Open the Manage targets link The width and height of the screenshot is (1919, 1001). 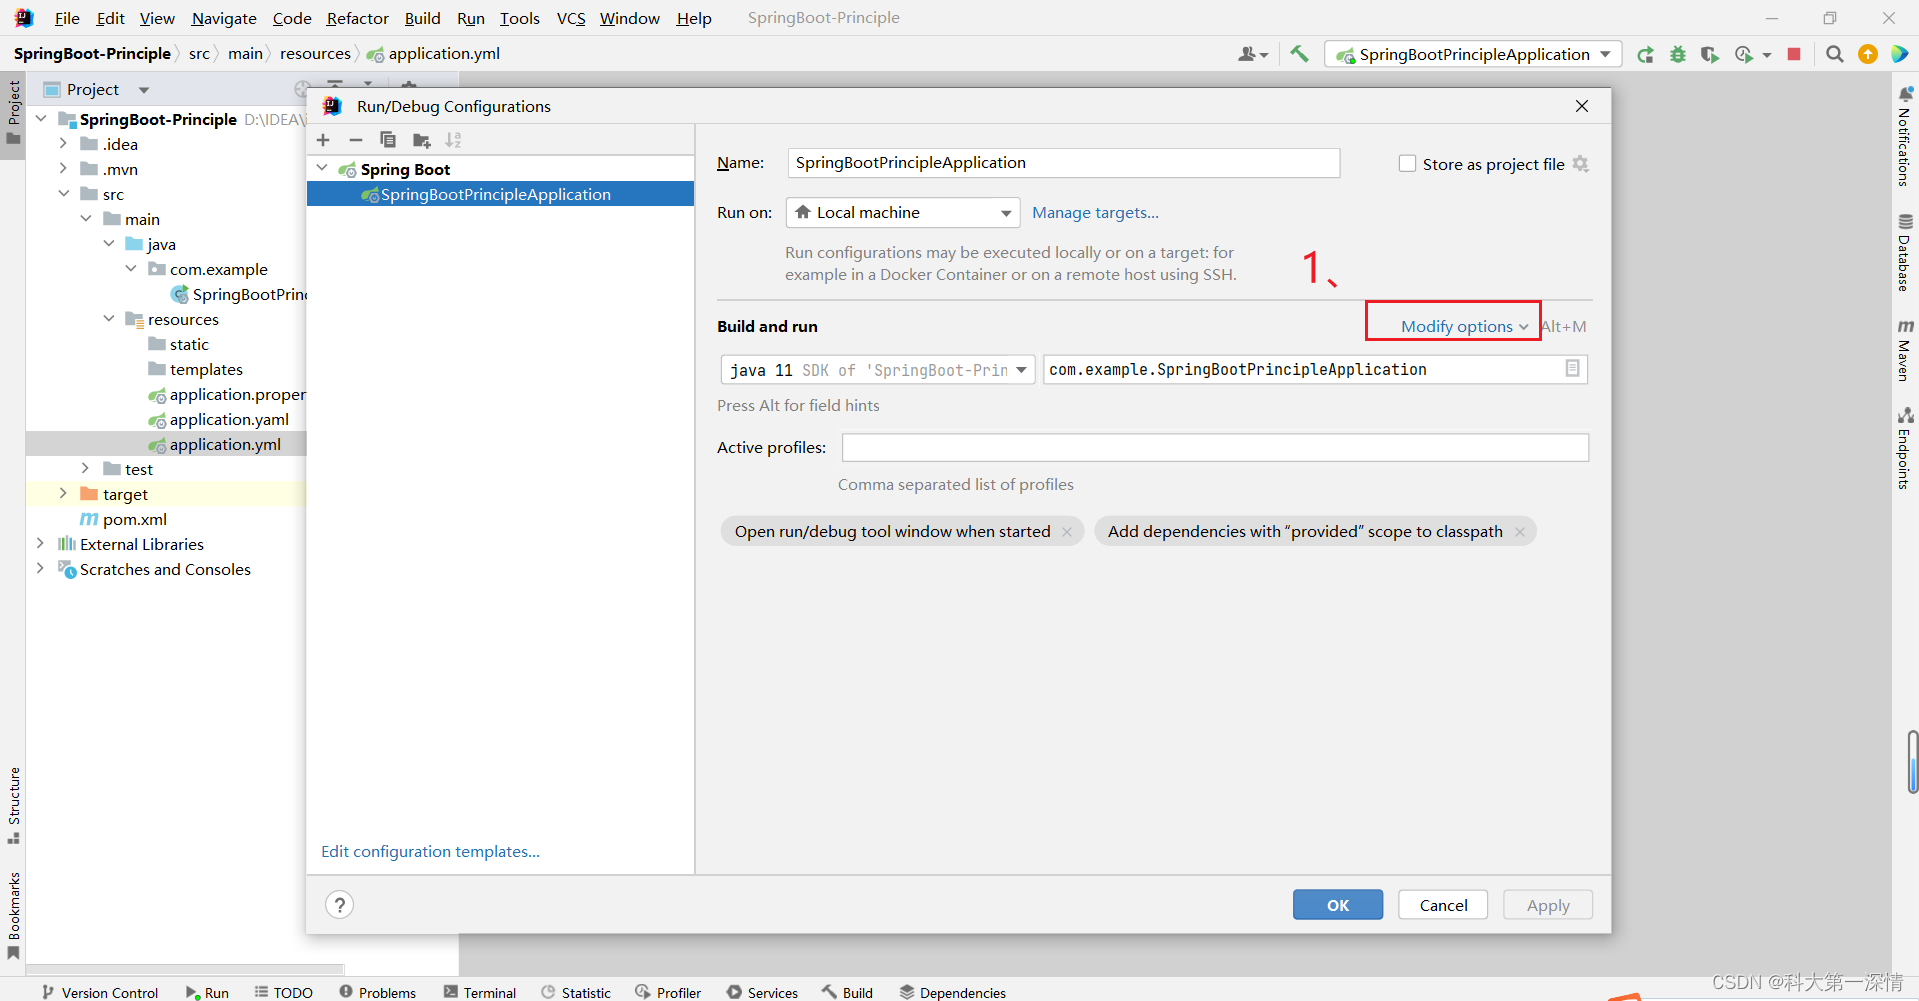coord(1095,212)
